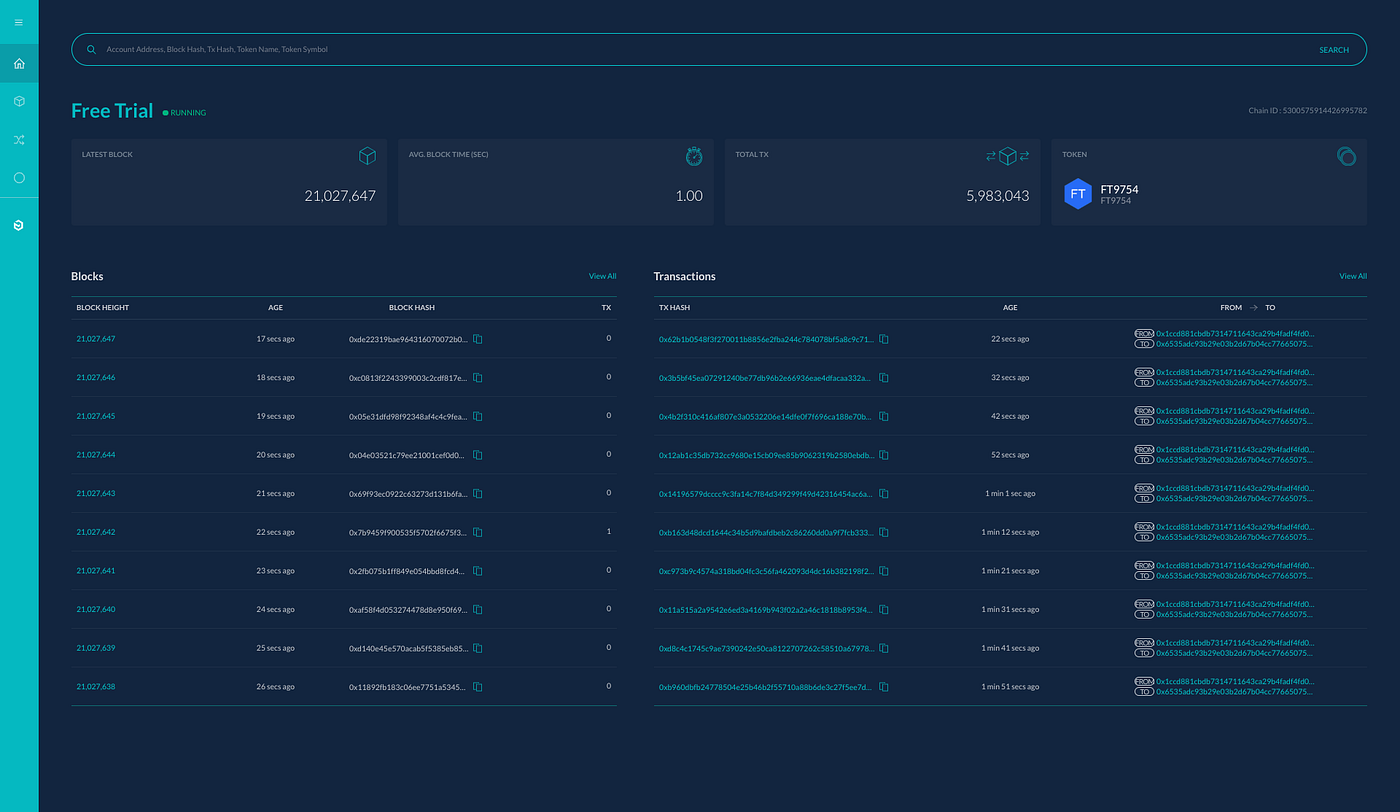This screenshot has height=812, width=1400.
Task: Click View All for Blocks
Action: point(602,276)
